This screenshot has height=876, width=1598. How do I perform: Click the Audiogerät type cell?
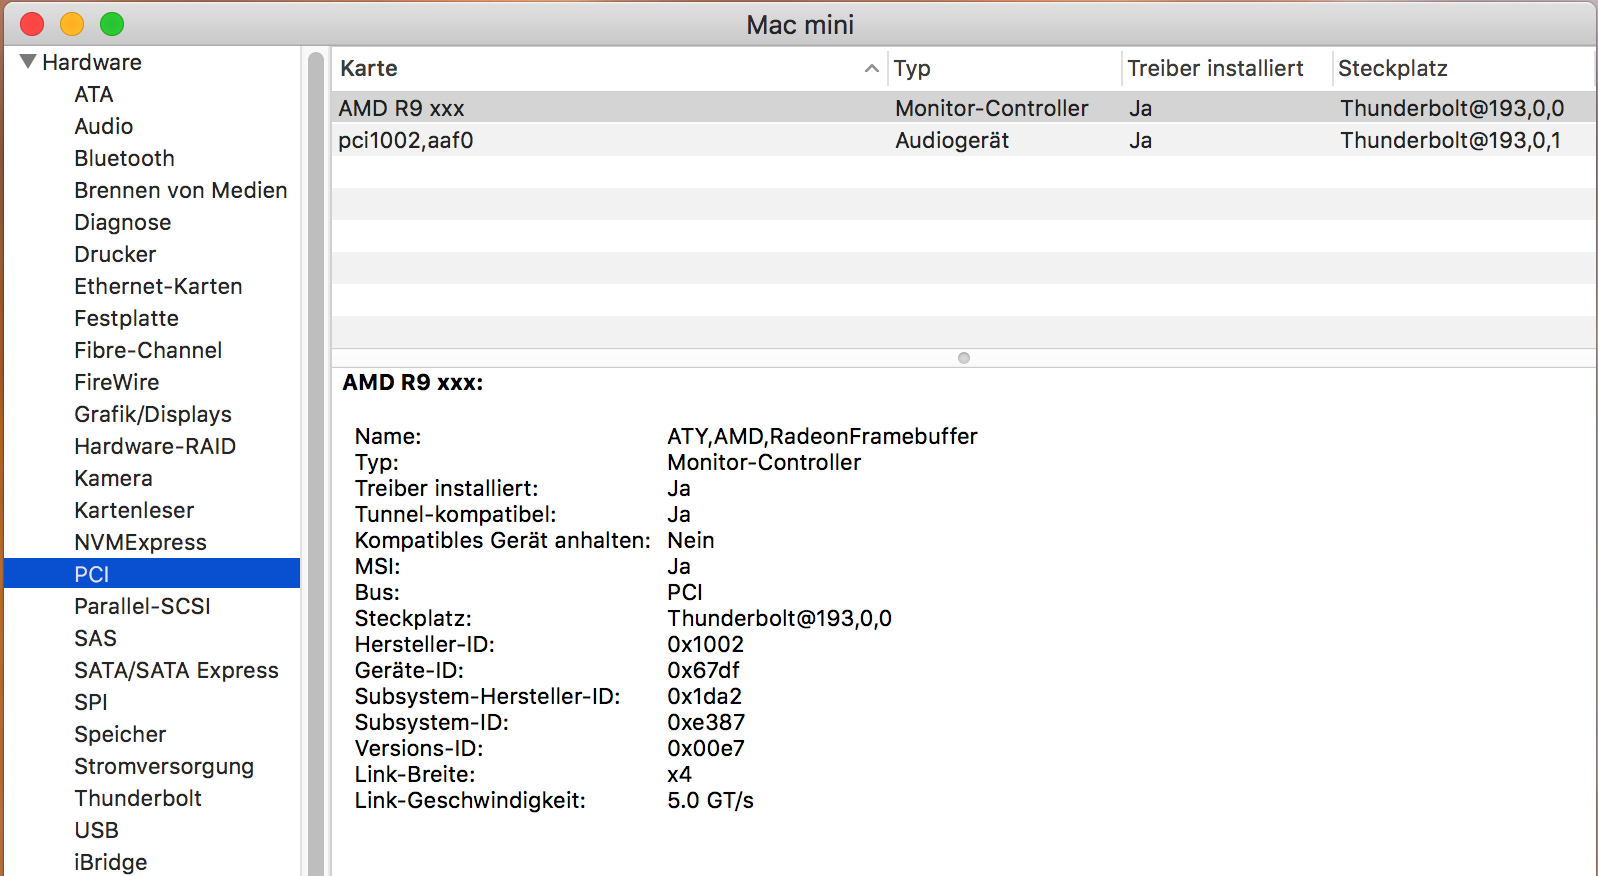point(952,140)
